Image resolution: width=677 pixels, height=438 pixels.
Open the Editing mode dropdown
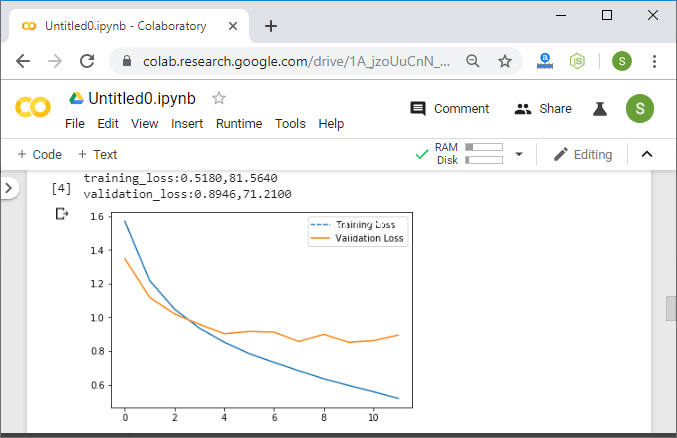[x=583, y=154]
